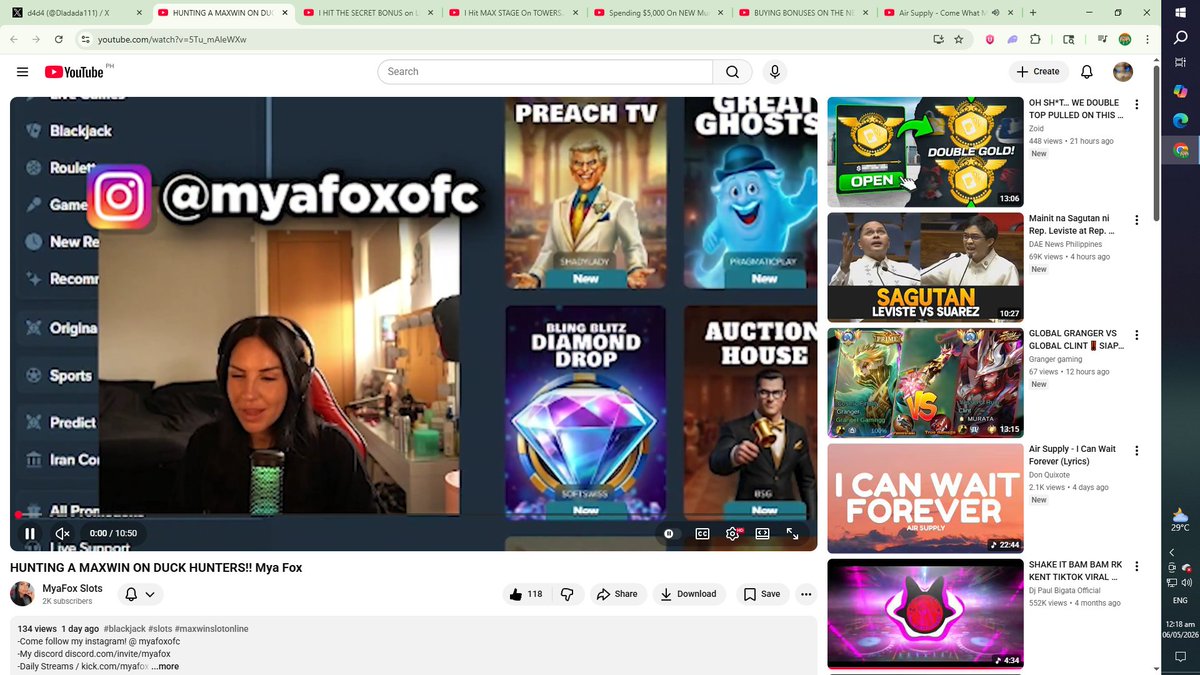The width and height of the screenshot is (1200, 675).
Task: Open the Chrome three-dot menu
Action: click(x=1147, y=39)
